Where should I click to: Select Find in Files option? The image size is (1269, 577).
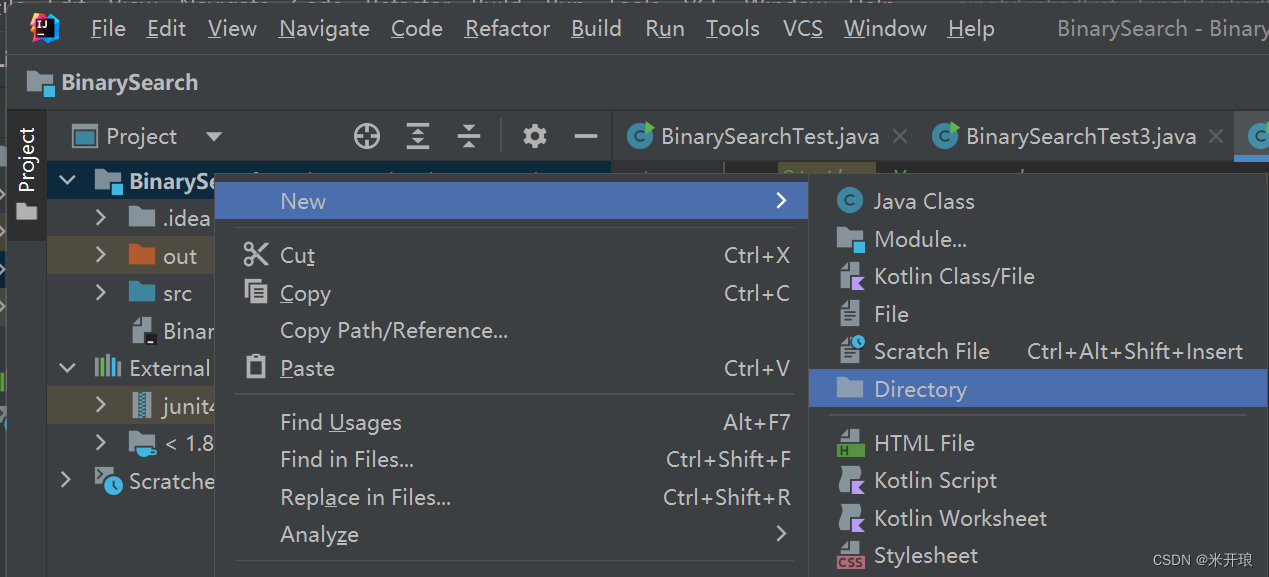click(x=347, y=460)
